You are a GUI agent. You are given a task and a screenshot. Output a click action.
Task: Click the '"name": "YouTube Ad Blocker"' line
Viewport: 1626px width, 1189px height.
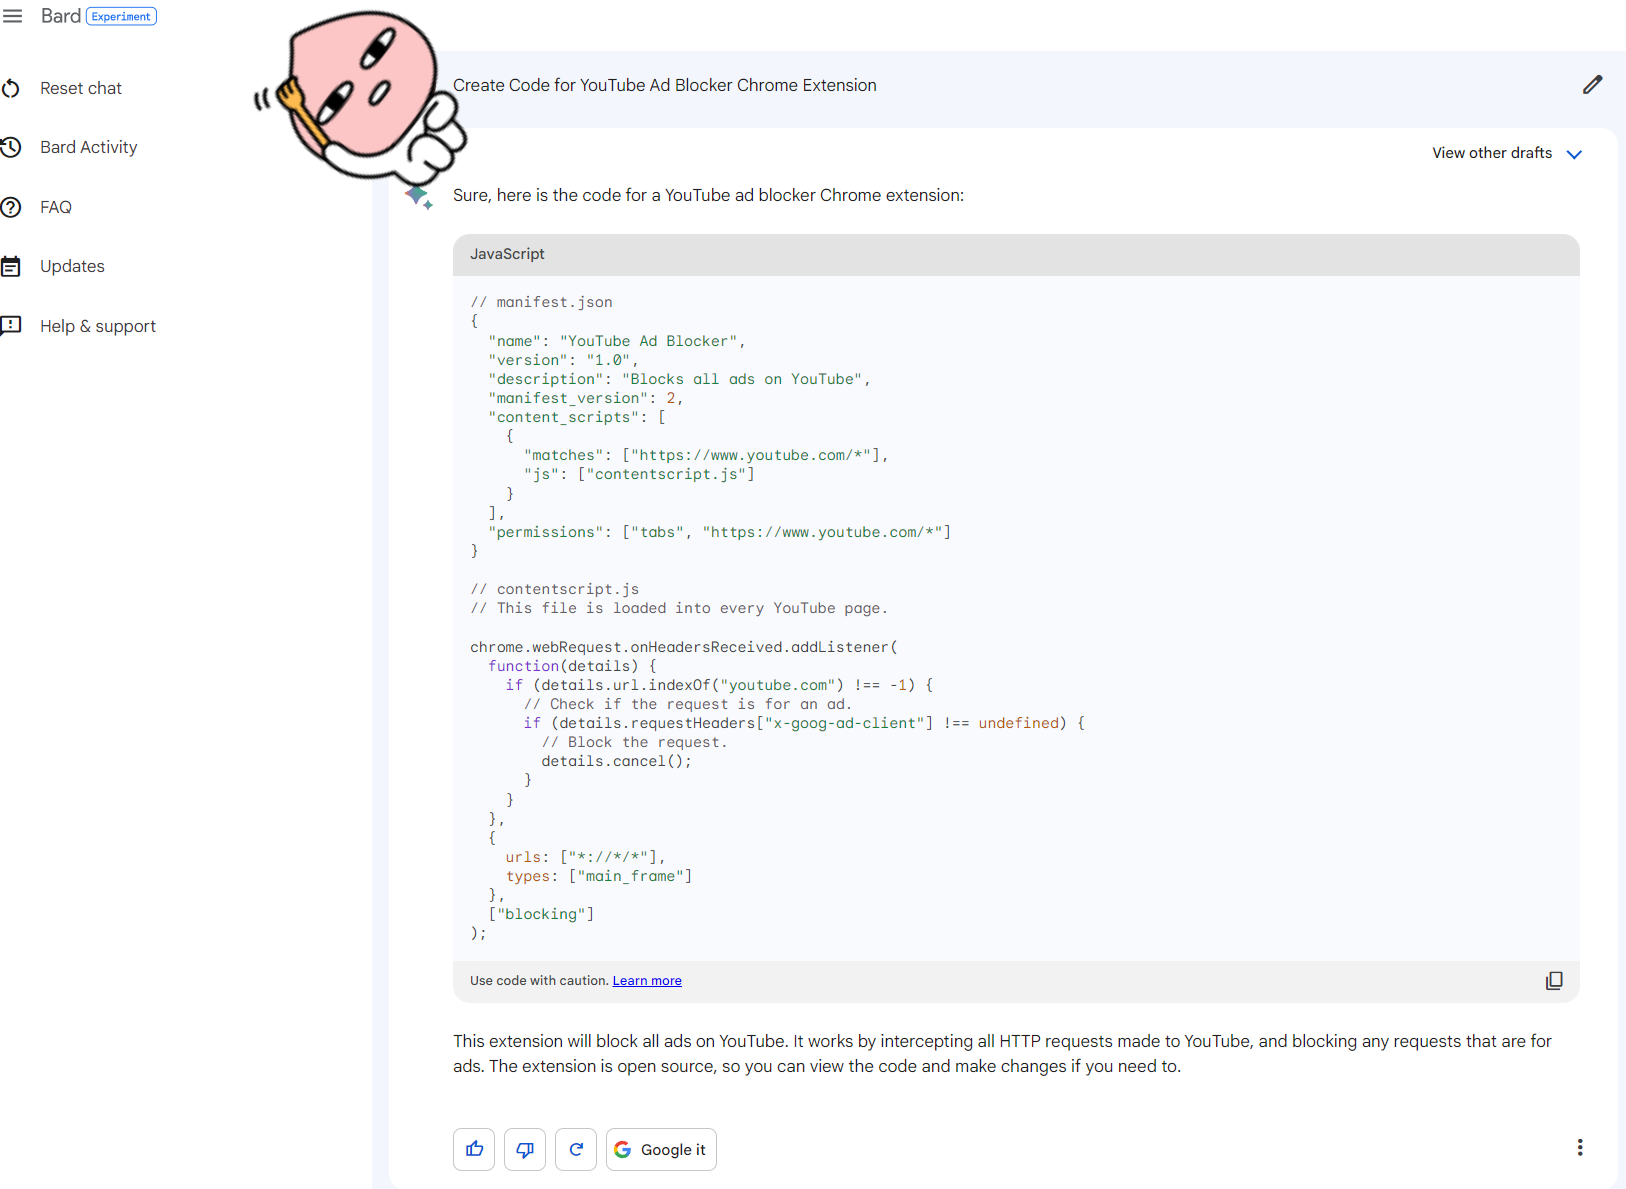(x=616, y=341)
